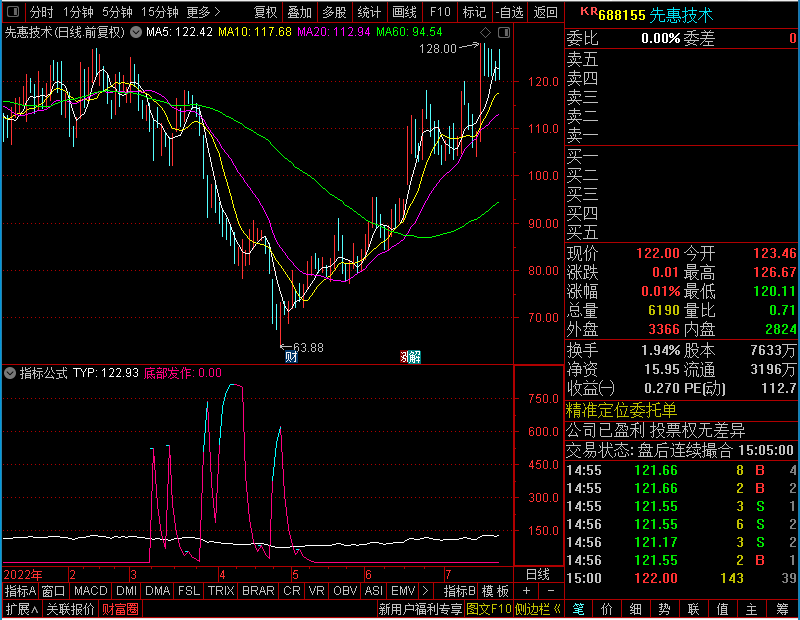The image size is (800, 620).
Task: Click stock code 688155
Action: [x=622, y=15]
